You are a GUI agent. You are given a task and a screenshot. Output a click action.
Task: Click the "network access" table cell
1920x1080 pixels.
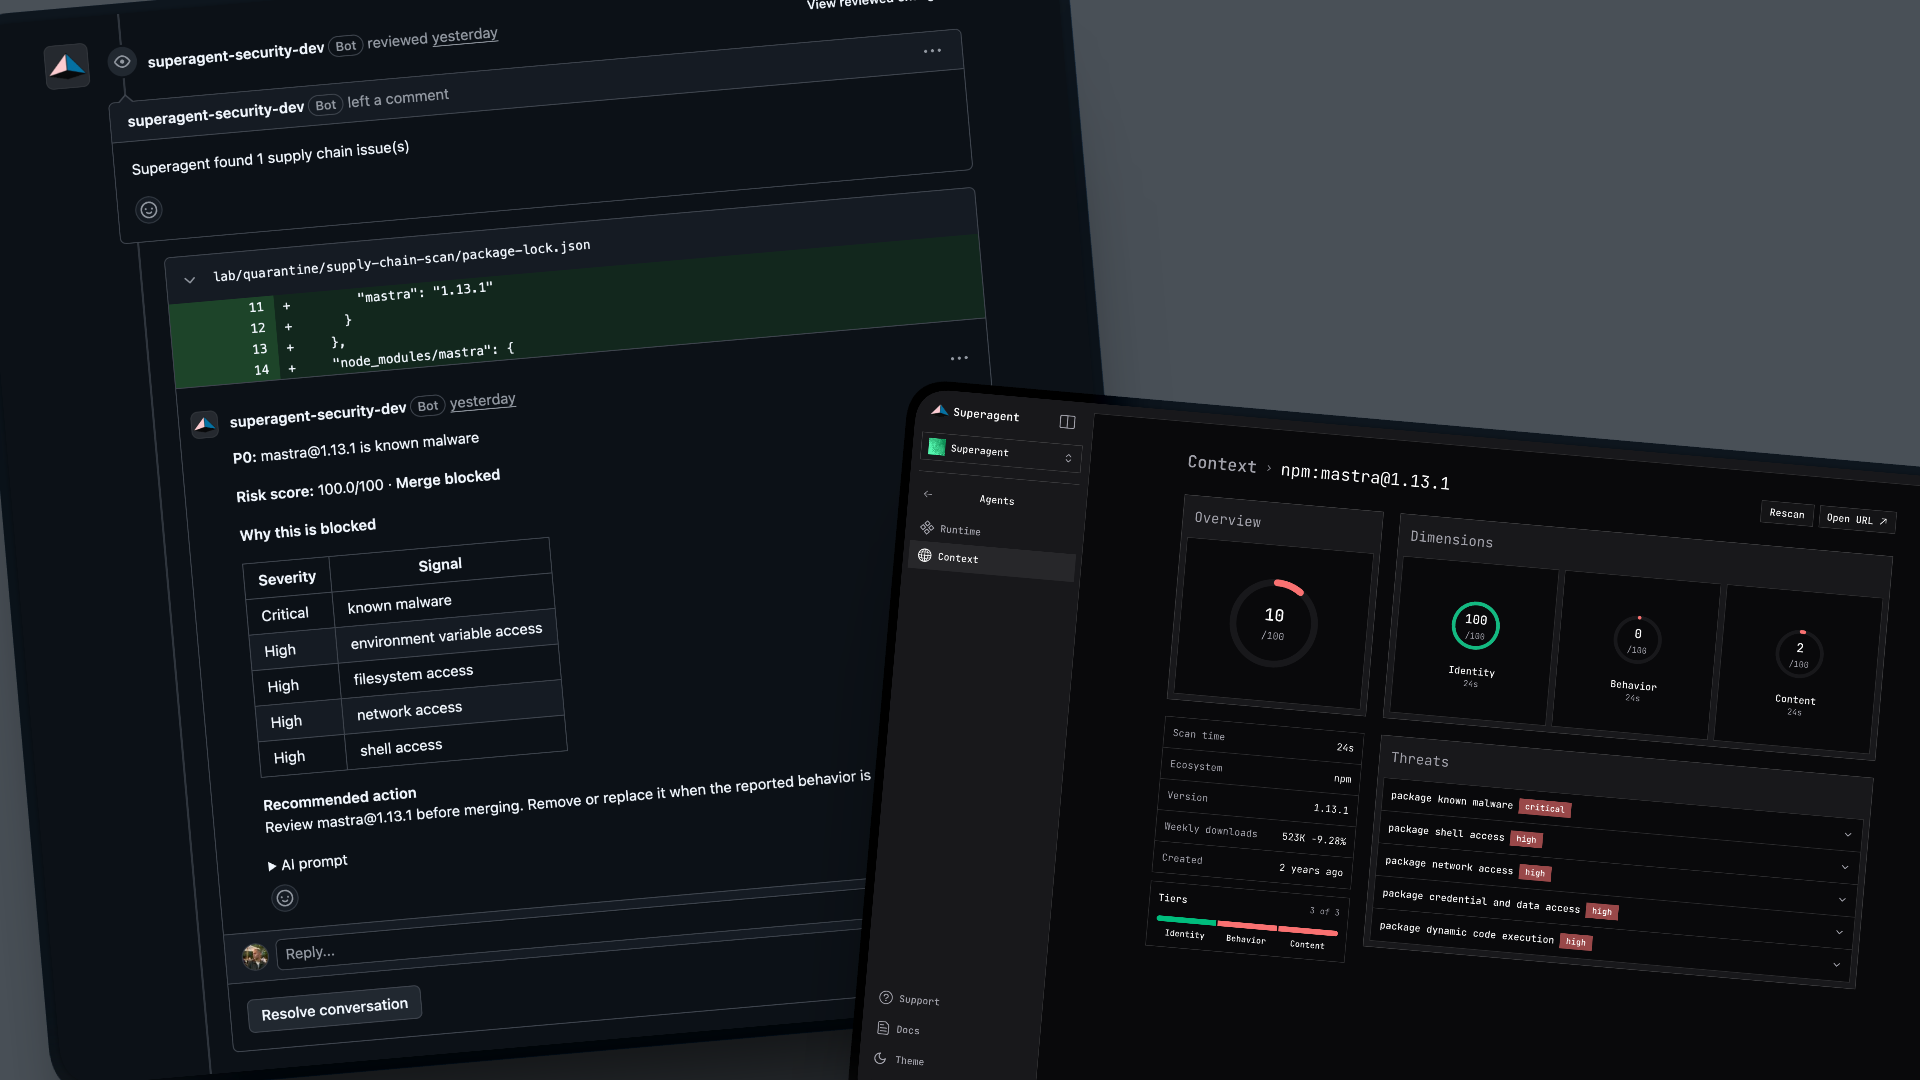click(453, 708)
